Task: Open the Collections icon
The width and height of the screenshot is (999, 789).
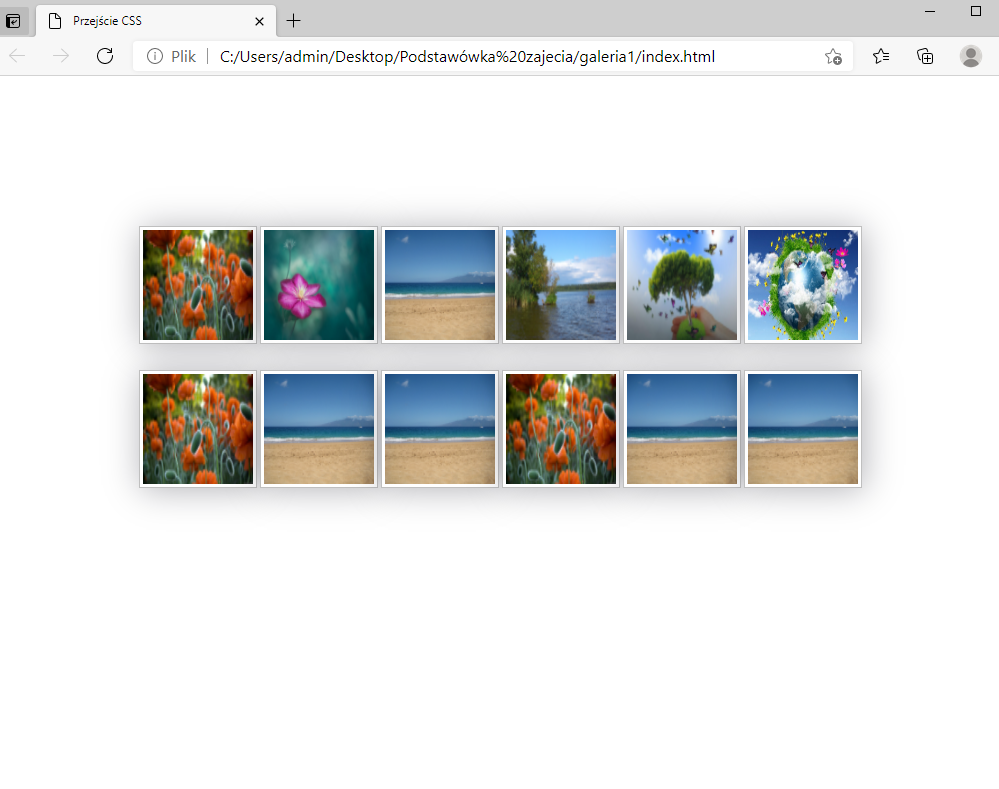Action: (925, 56)
